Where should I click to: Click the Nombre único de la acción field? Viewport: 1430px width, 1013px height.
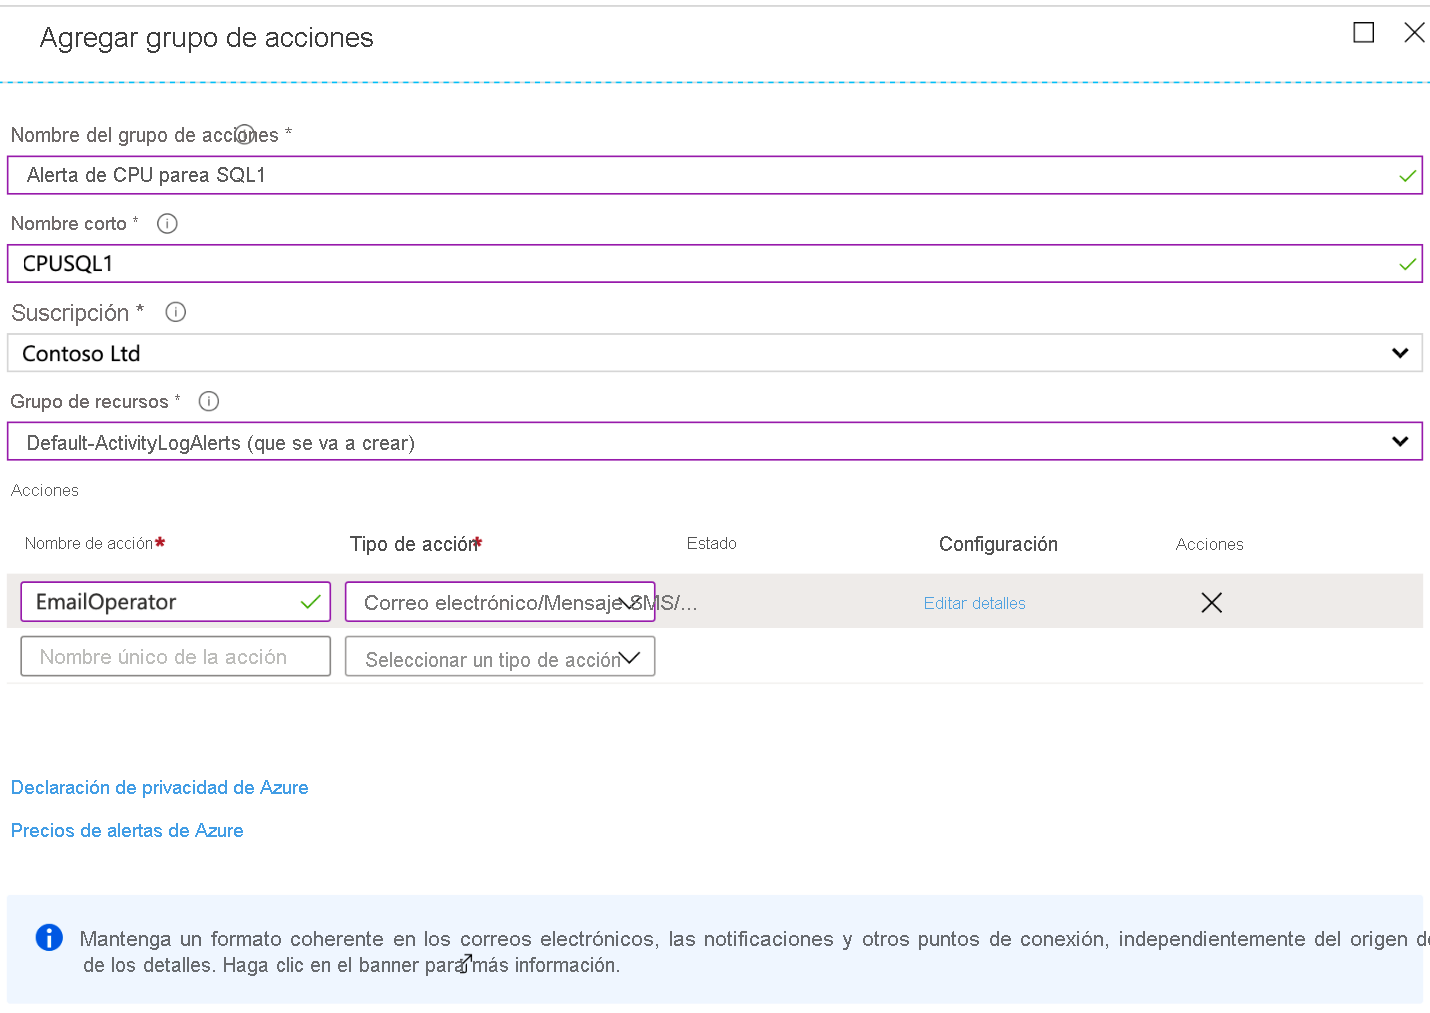(x=176, y=657)
